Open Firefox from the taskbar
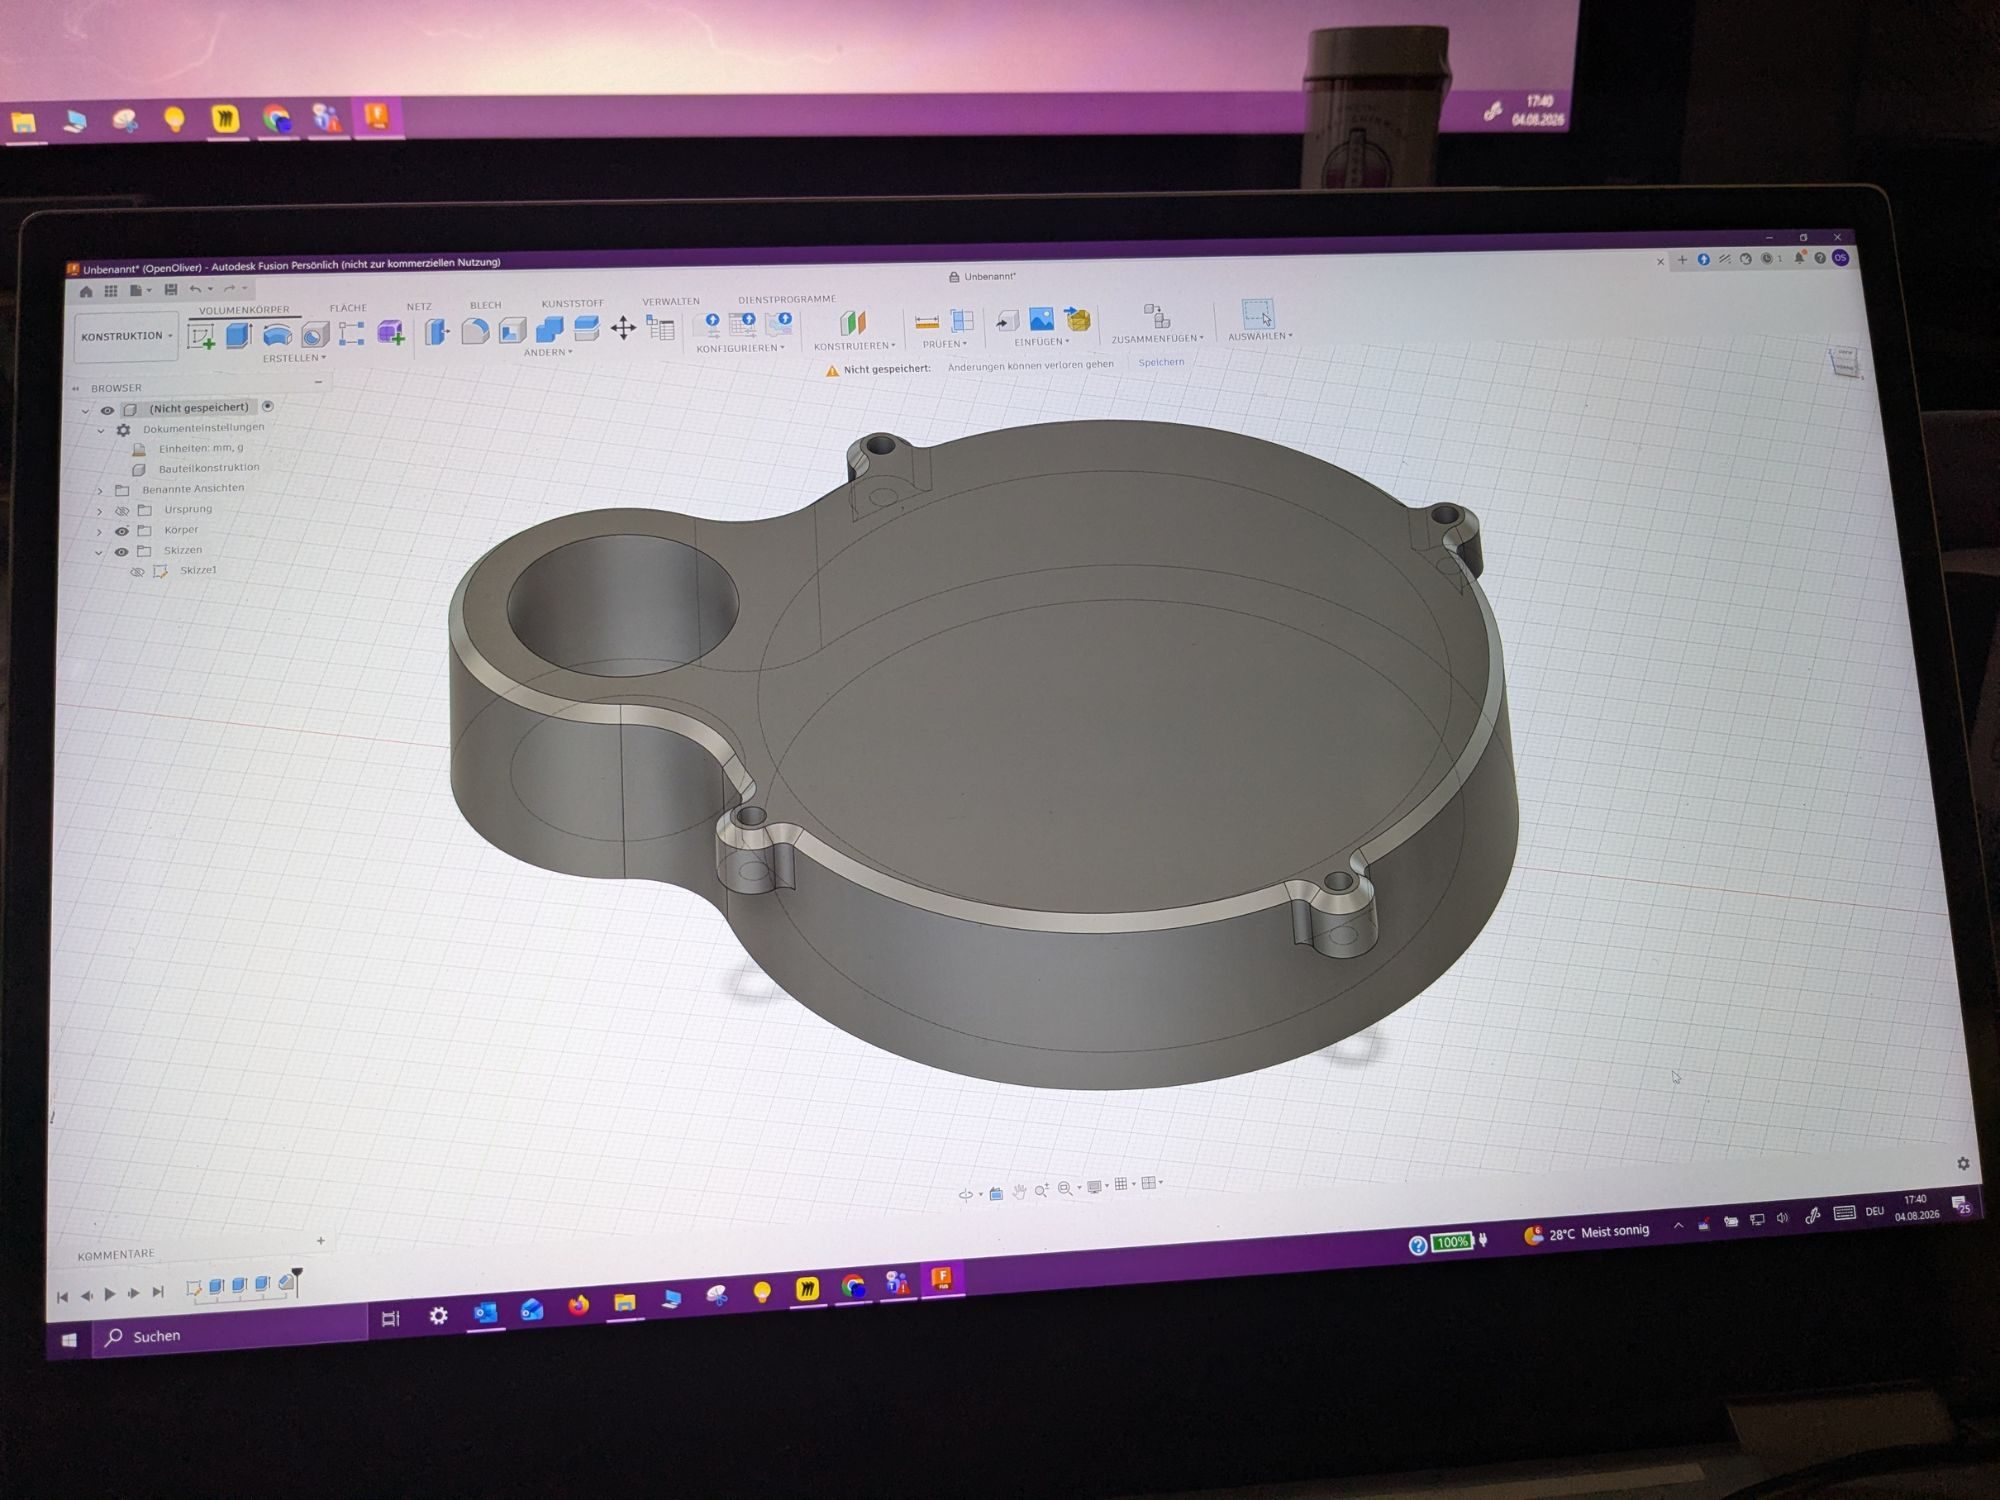This screenshot has height=1500, width=2000. [578, 1305]
